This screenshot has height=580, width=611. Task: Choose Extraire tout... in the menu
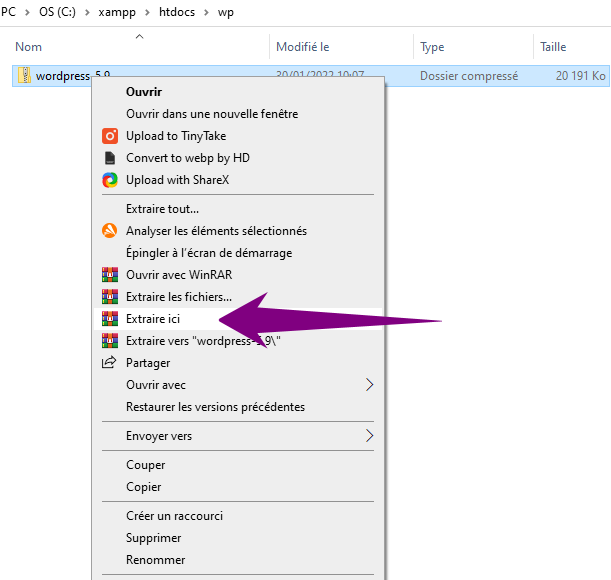tap(162, 209)
